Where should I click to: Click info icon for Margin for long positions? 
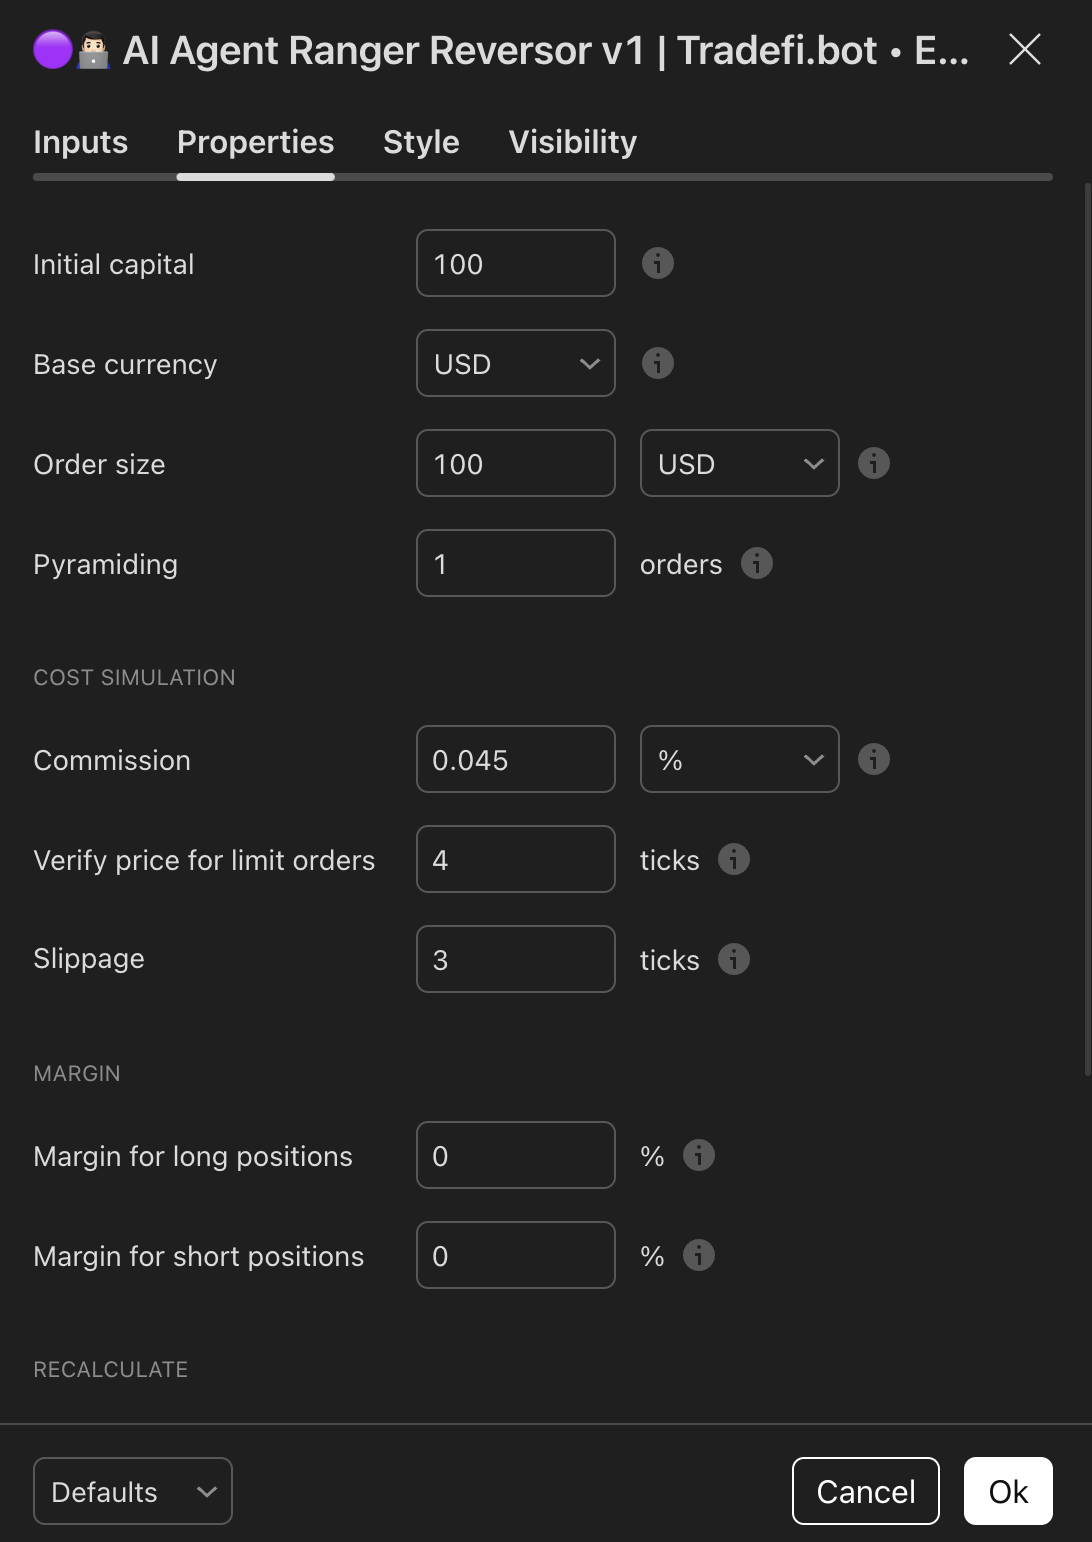tap(698, 1155)
